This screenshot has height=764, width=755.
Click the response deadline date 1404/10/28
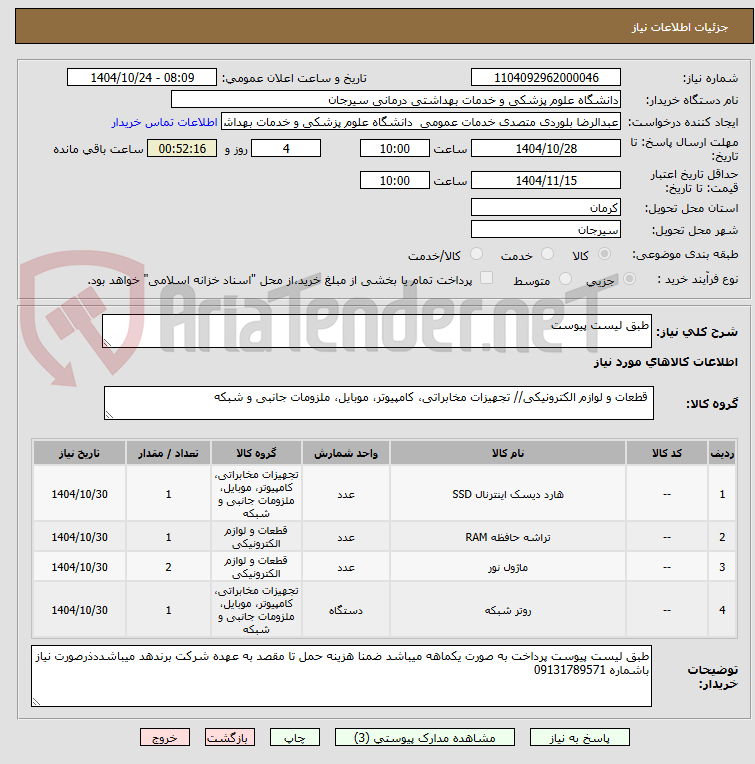click(x=546, y=149)
